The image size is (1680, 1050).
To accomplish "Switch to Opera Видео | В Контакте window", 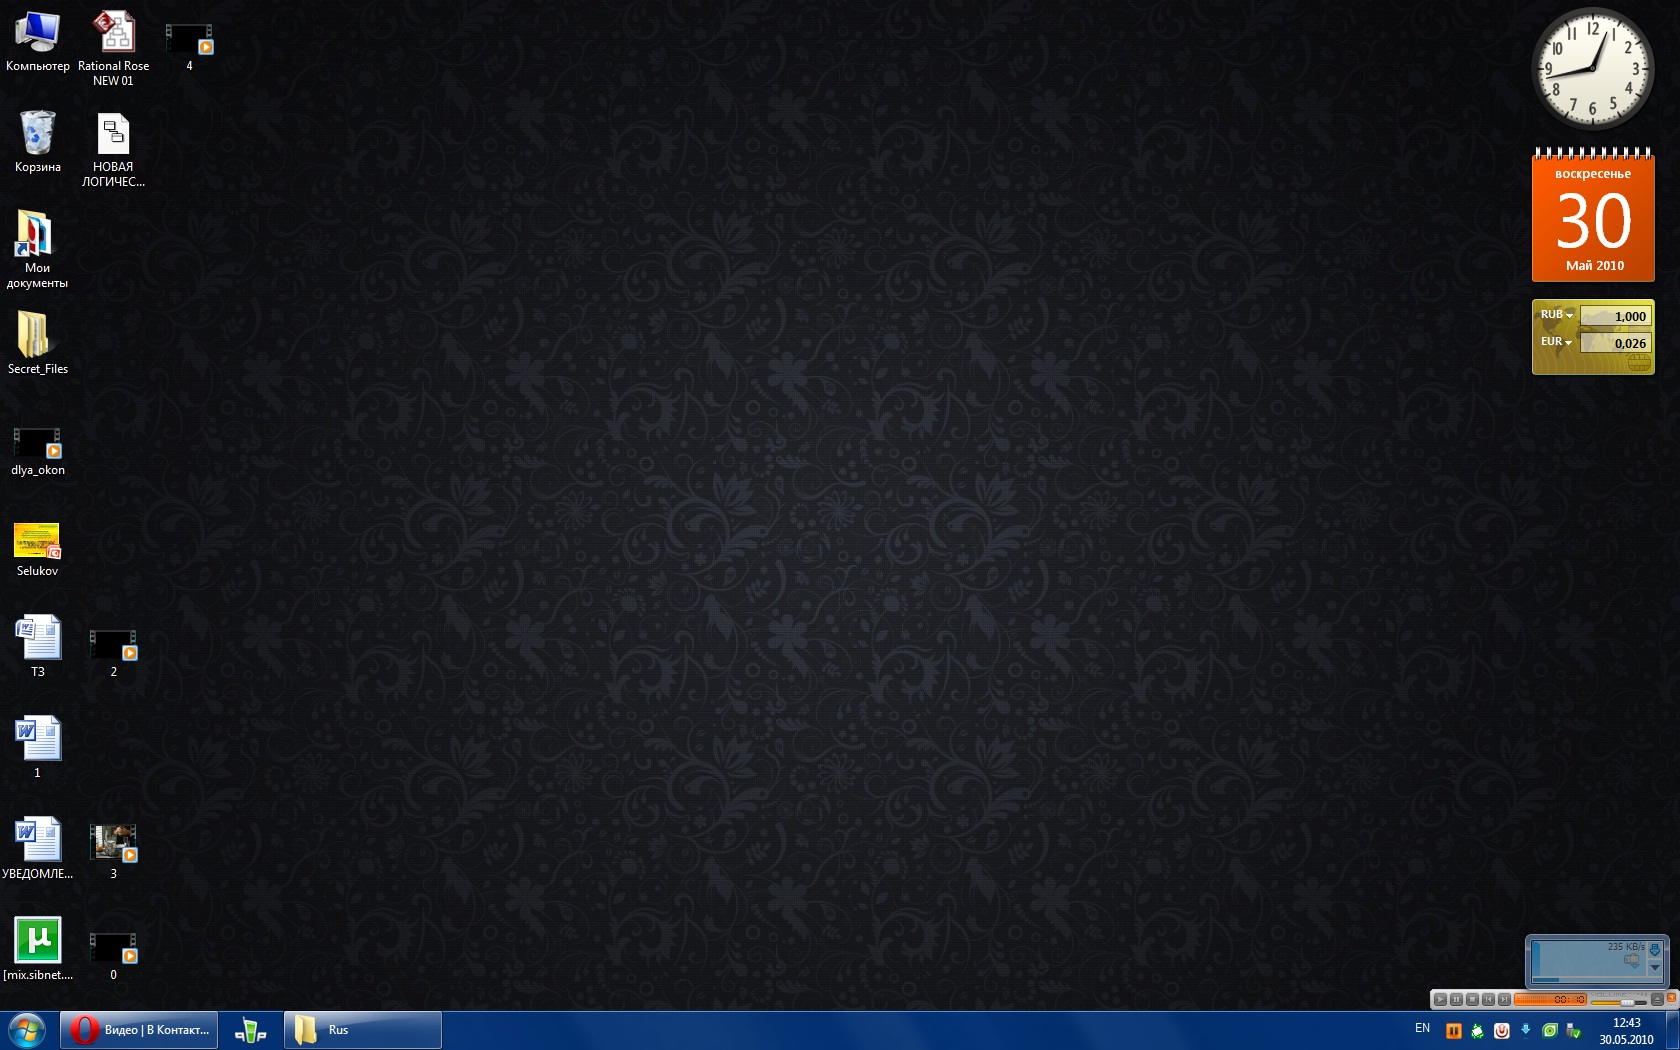I will tap(139, 1030).
